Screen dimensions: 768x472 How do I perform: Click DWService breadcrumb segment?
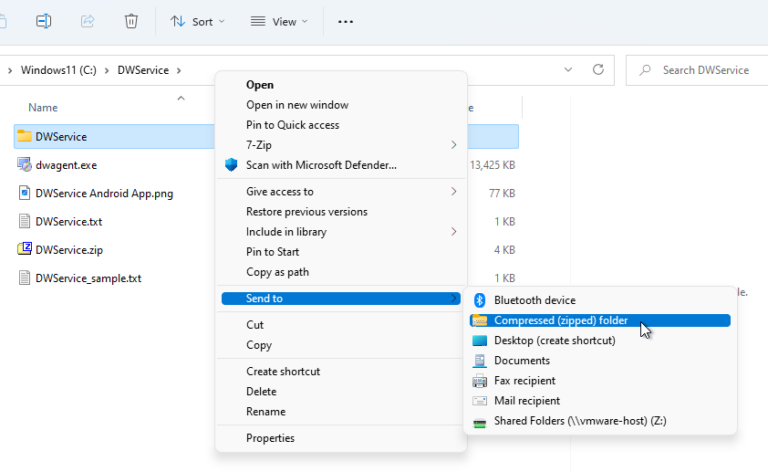143,70
